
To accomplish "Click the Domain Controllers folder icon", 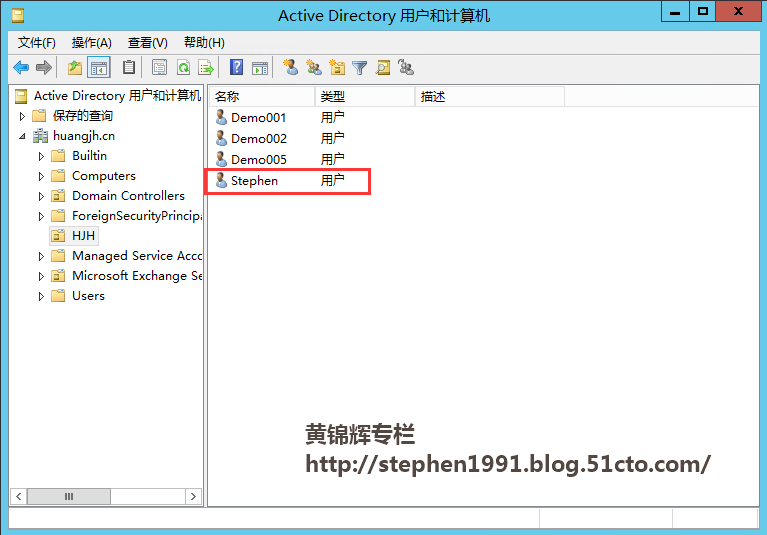I will click(58, 196).
